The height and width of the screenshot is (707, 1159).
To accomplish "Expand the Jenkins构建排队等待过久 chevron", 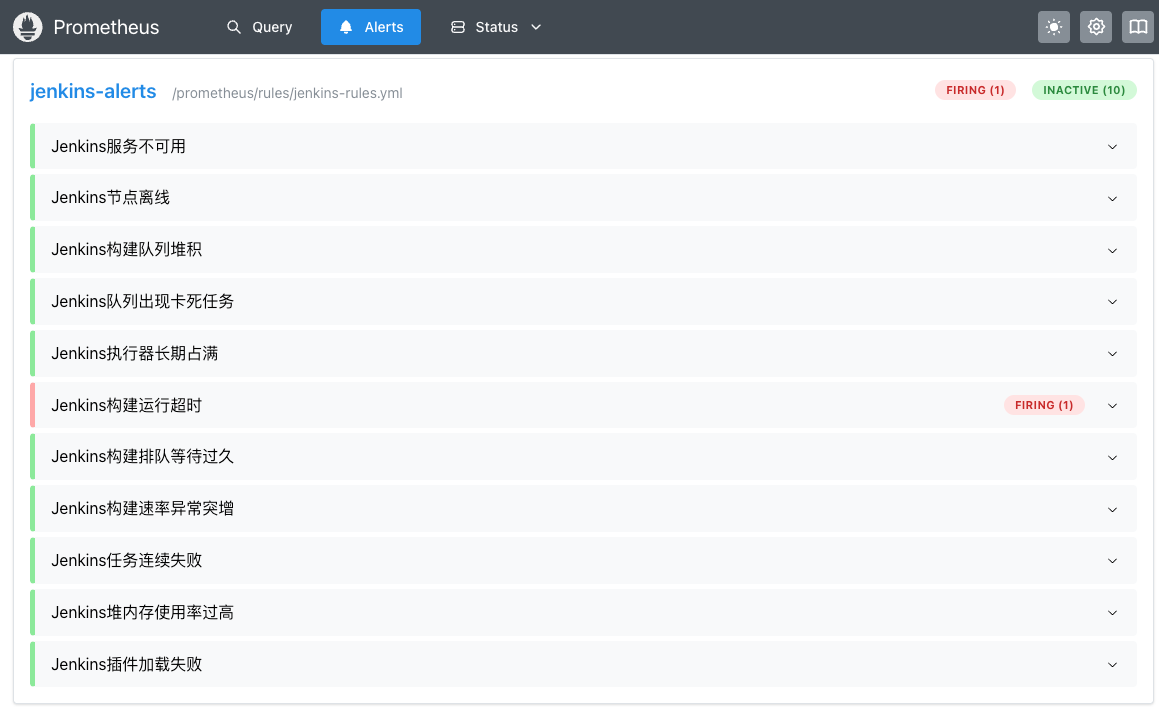I will click(1112, 458).
